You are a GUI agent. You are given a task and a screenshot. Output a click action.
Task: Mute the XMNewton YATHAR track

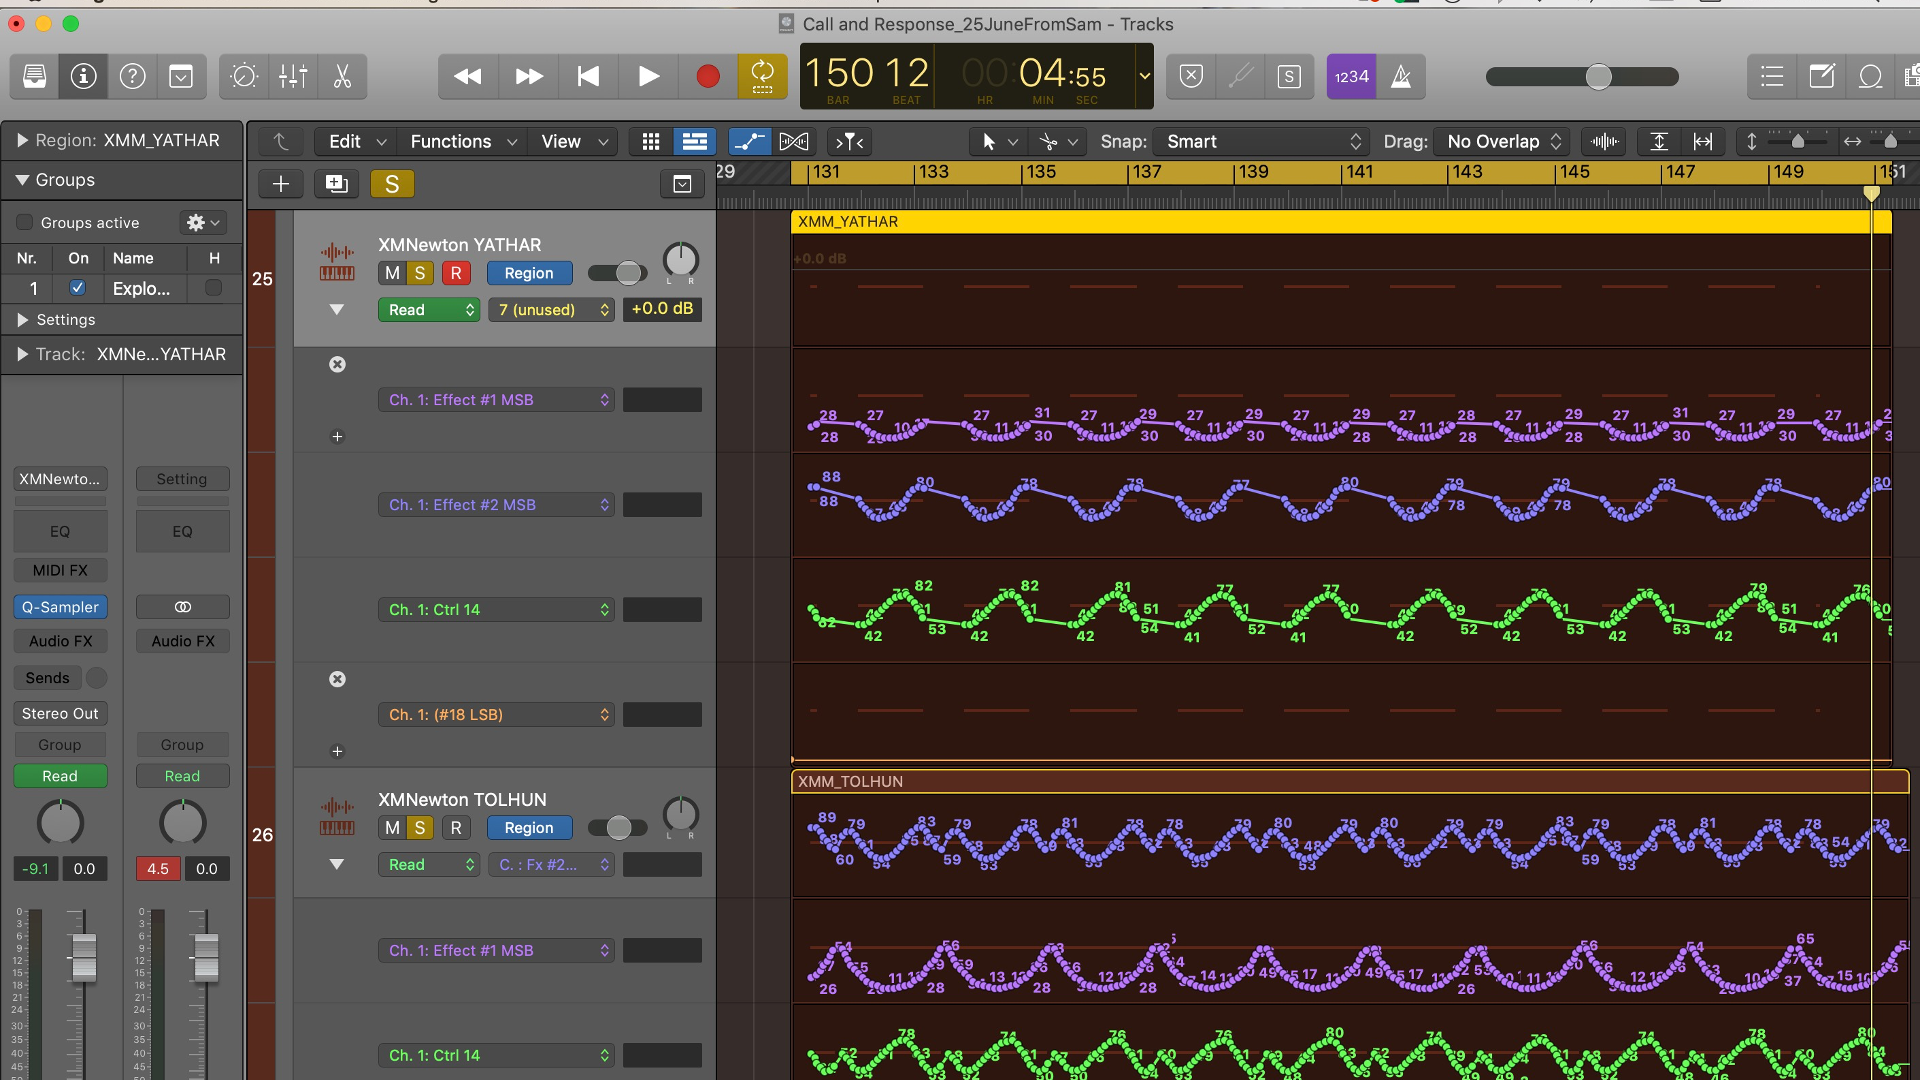[391, 272]
